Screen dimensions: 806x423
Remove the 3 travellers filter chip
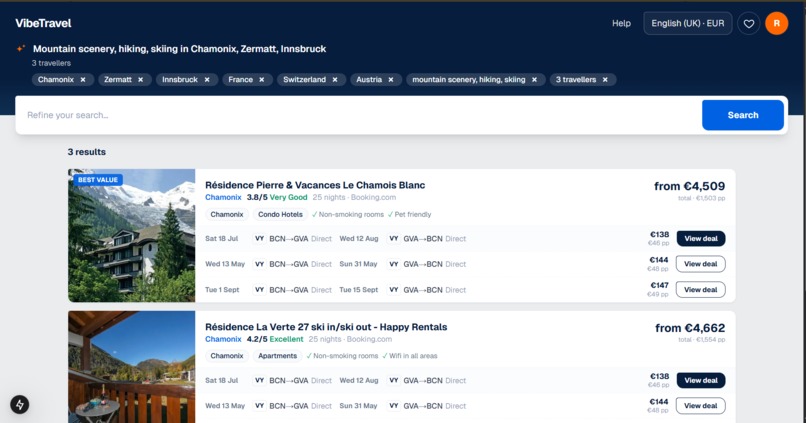click(x=605, y=80)
